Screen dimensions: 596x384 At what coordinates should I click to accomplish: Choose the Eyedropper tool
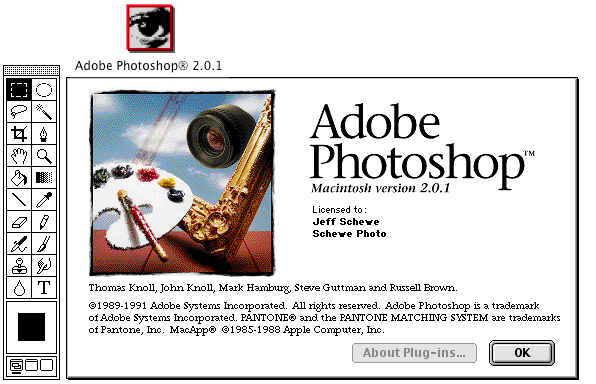coord(44,200)
